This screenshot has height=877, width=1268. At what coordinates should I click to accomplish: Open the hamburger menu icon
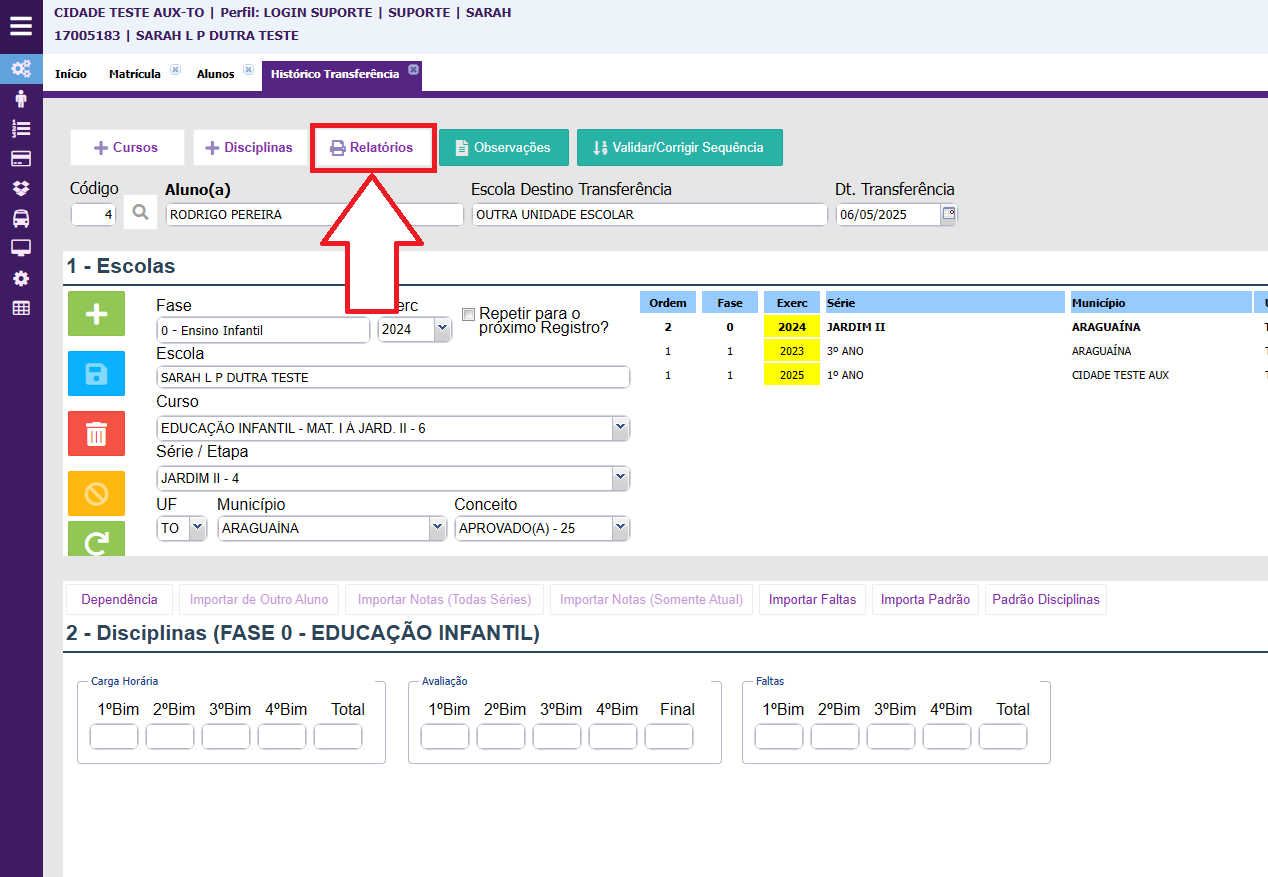21,26
